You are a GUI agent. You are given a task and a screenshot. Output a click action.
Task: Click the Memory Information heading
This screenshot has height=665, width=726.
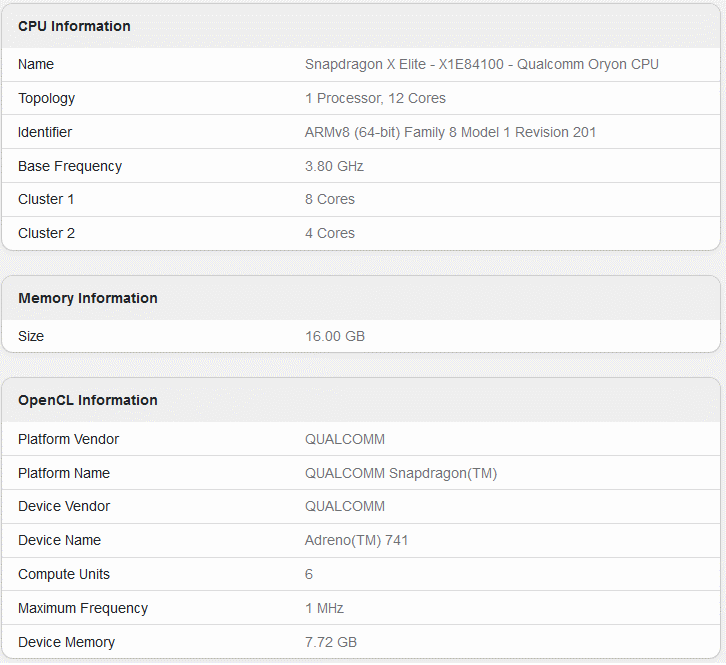pos(88,298)
